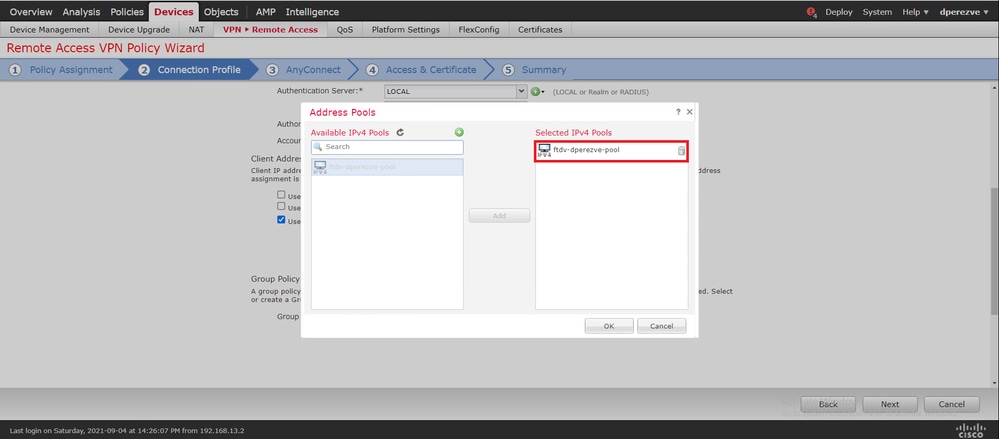
Task: Refresh the Available IPv4 Pools list
Action: (400, 133)
